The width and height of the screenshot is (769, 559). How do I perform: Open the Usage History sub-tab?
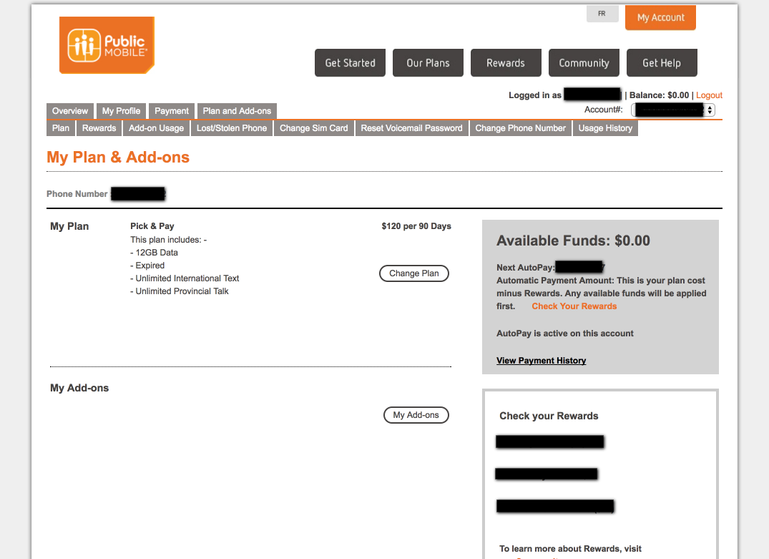tap(605, 128)
